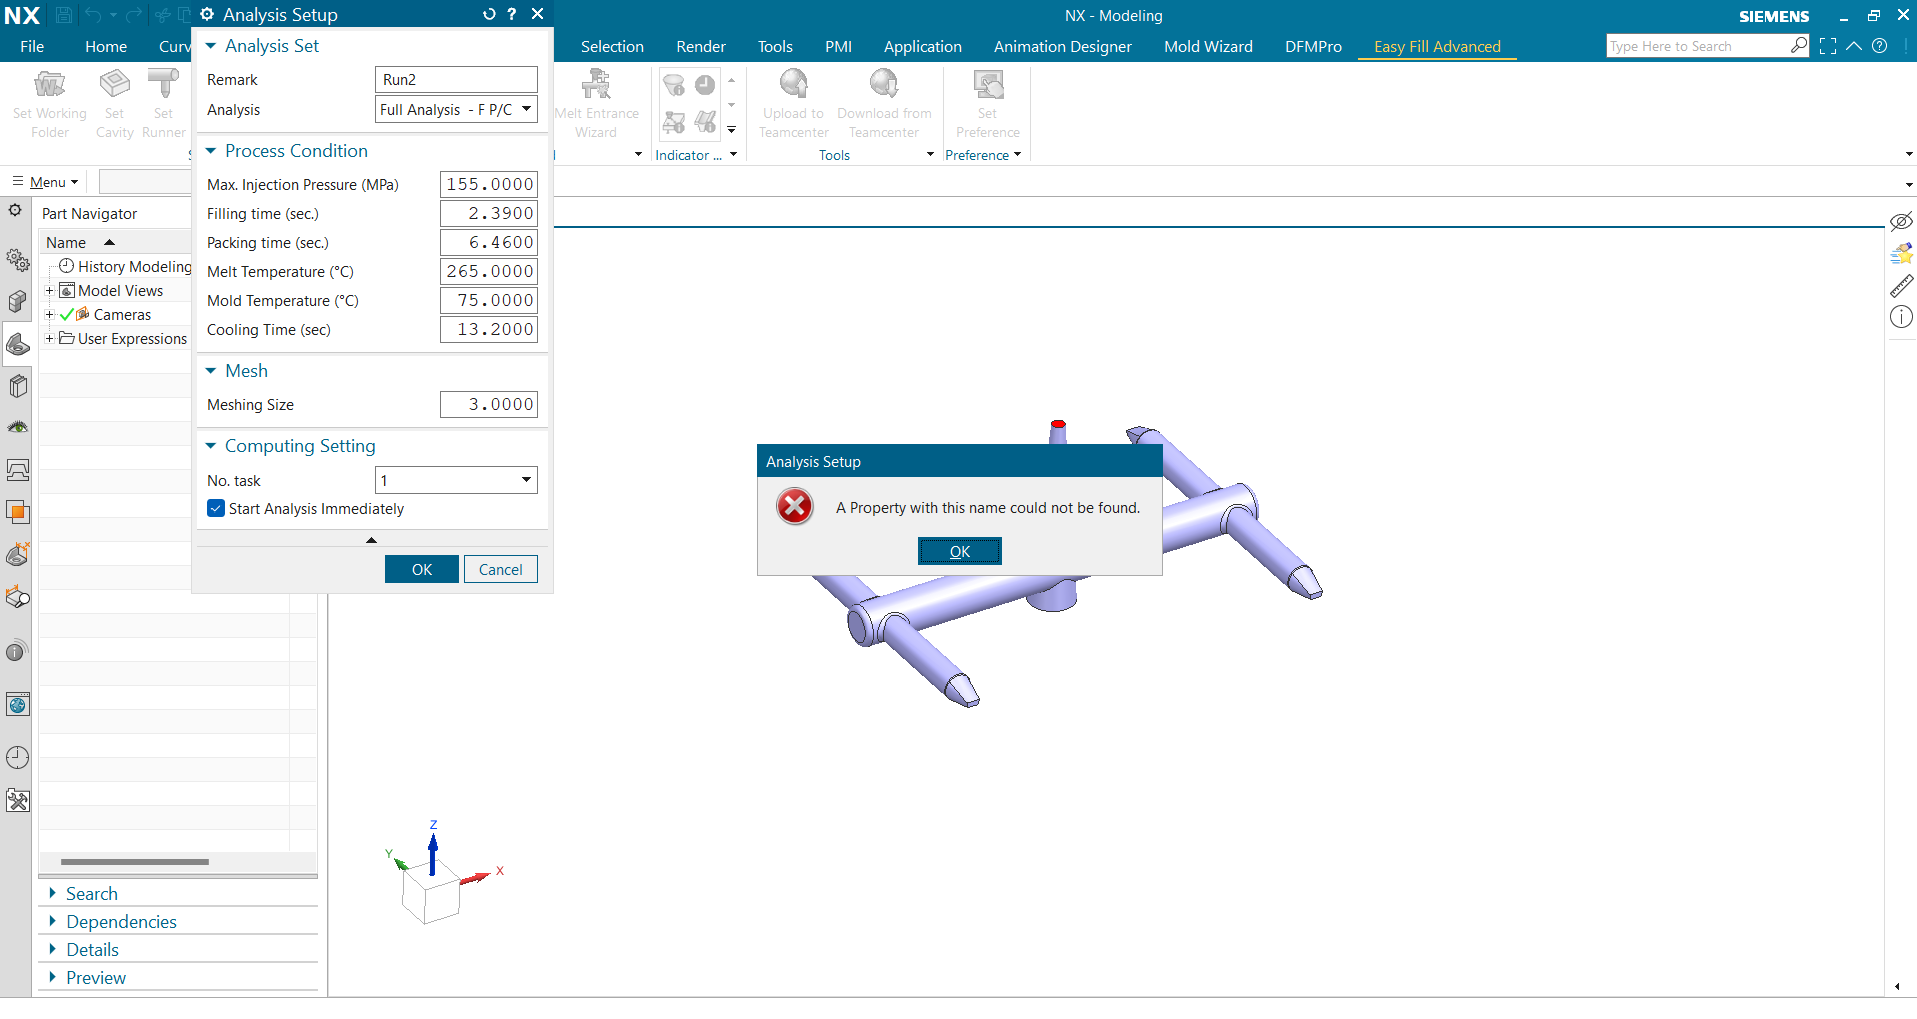Open the Set Preference tool
The width and height of the screenshot is (1917, 1019).
tap(987, 85)
